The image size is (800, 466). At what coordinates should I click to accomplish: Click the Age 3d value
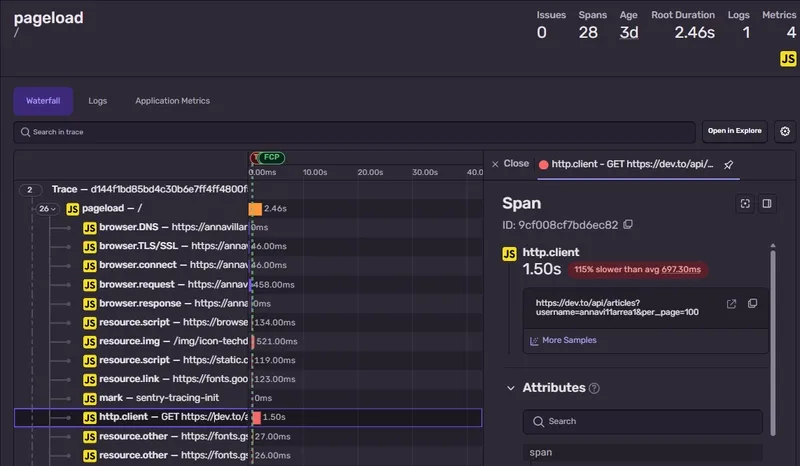[629, 33]
